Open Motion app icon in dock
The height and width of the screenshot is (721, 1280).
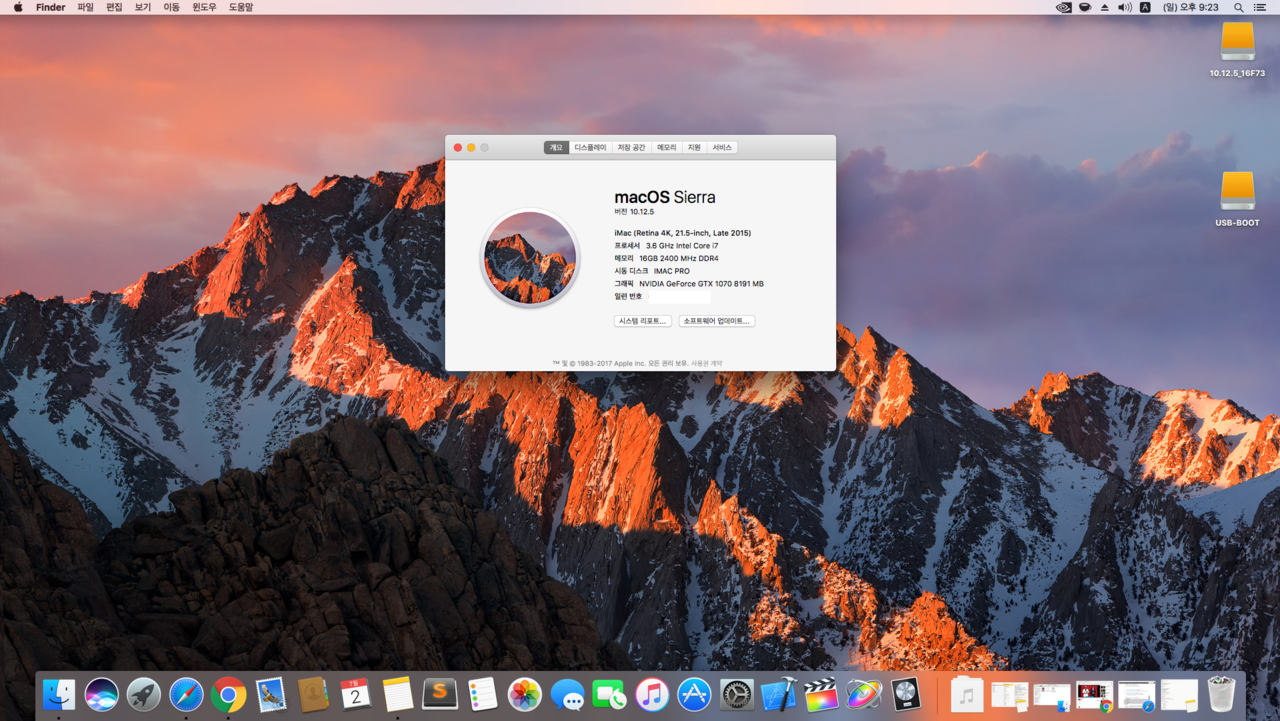point(864,694)
